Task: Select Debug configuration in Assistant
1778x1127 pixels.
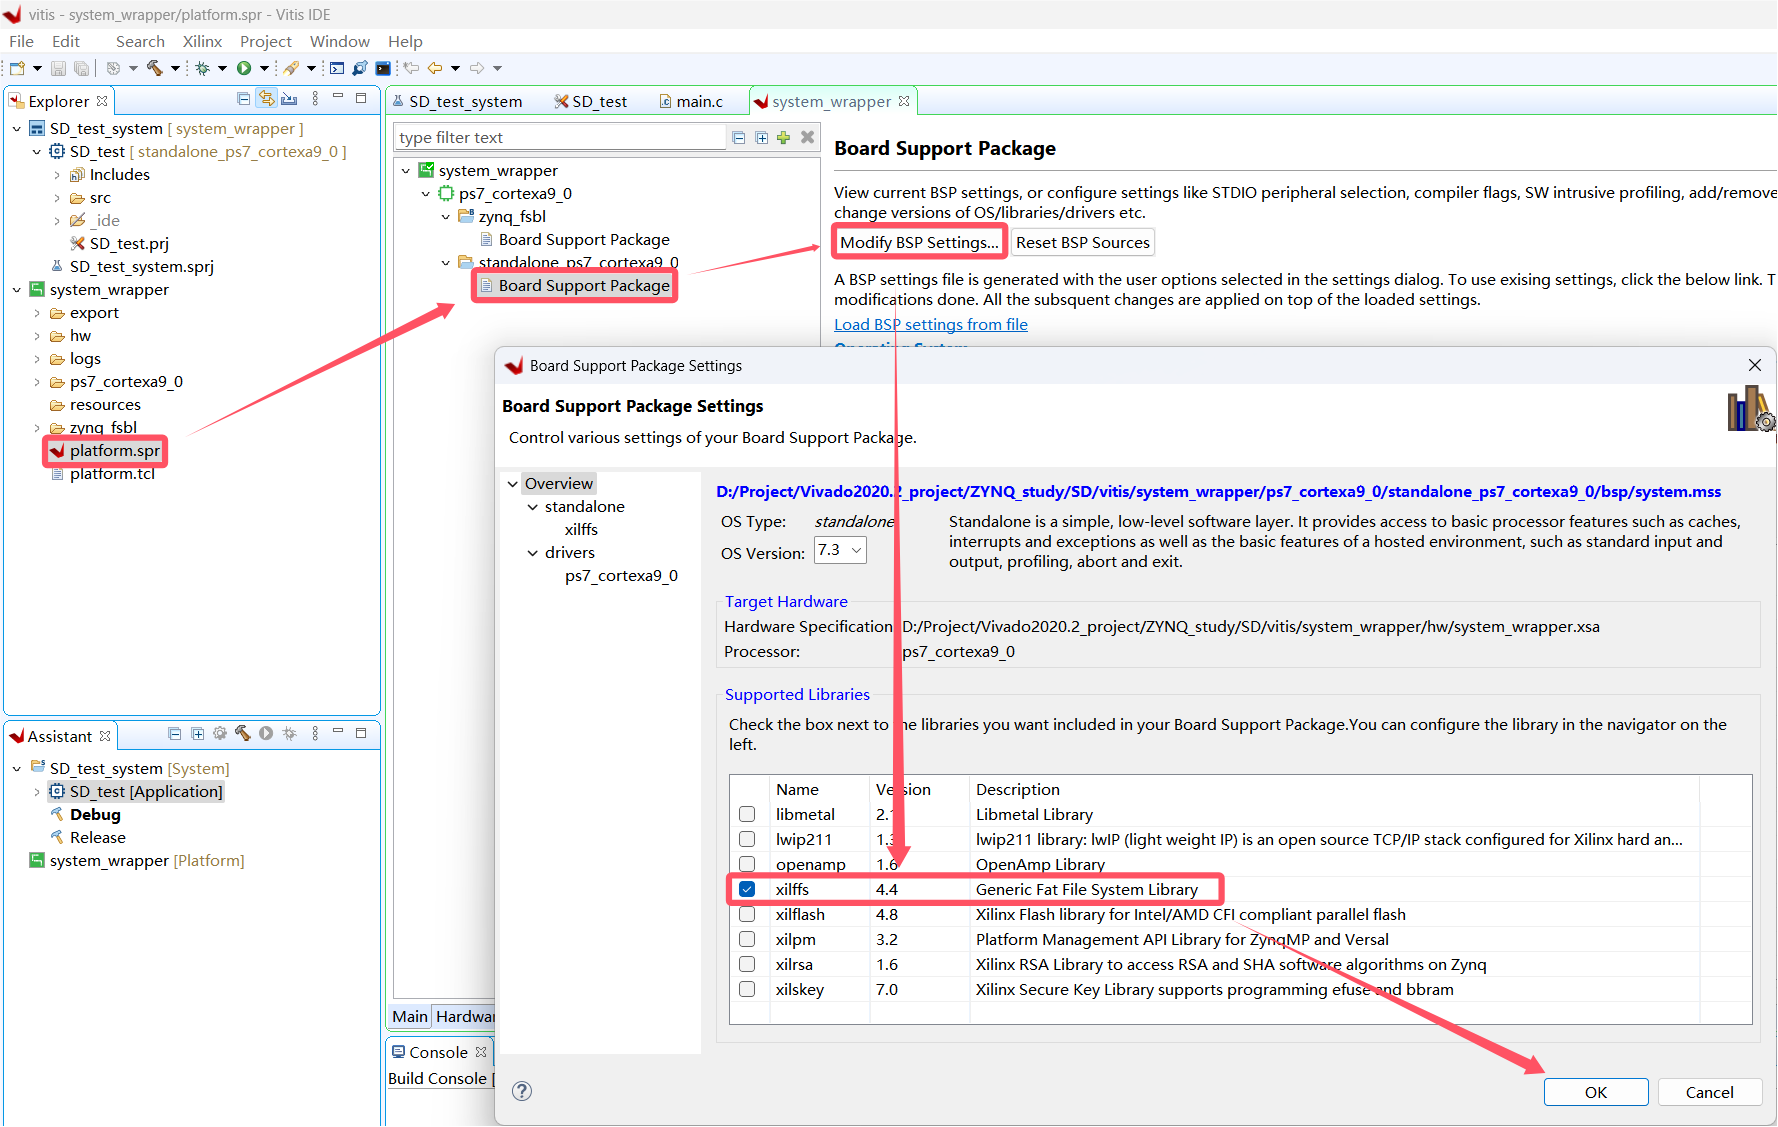Action: [x=95, y=815]
